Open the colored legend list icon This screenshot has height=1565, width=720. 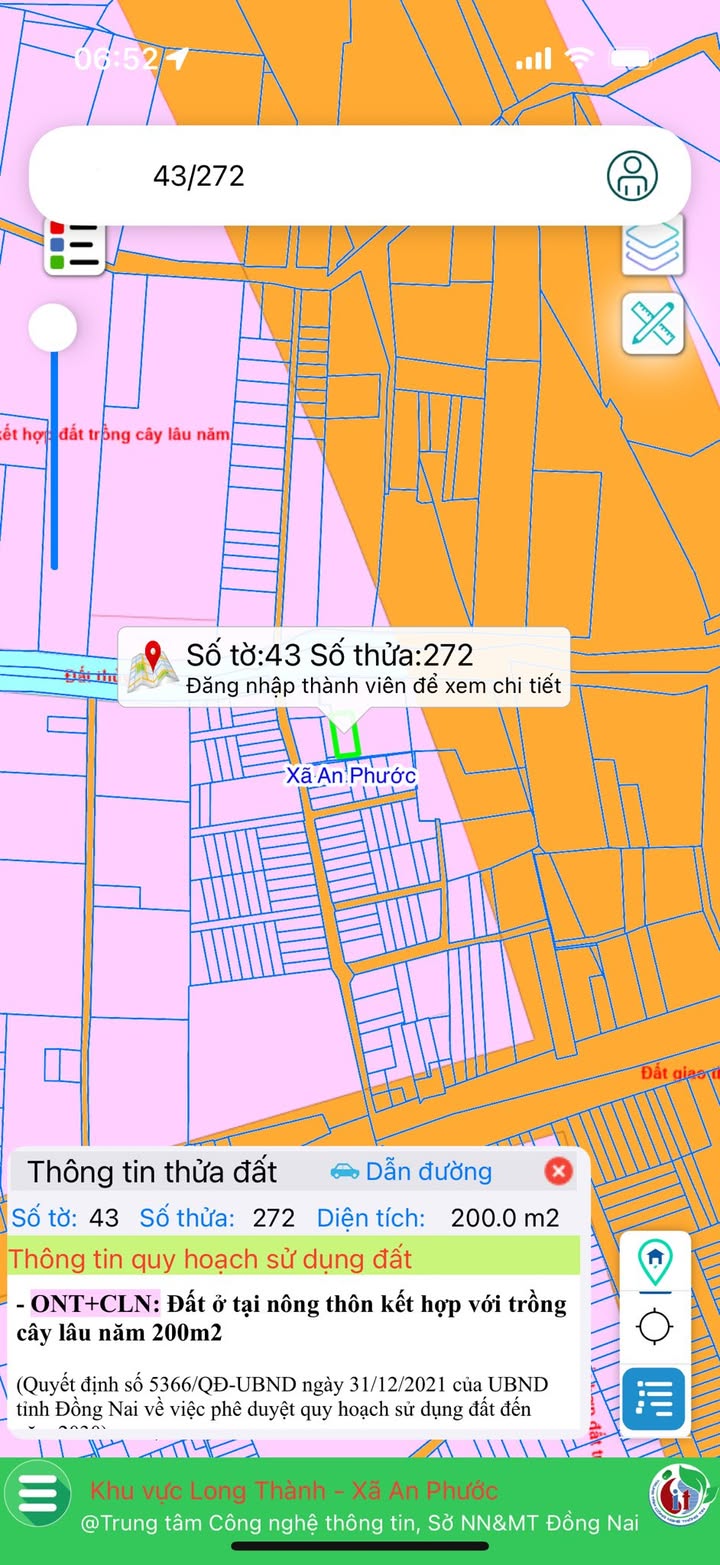pos(74,248)
